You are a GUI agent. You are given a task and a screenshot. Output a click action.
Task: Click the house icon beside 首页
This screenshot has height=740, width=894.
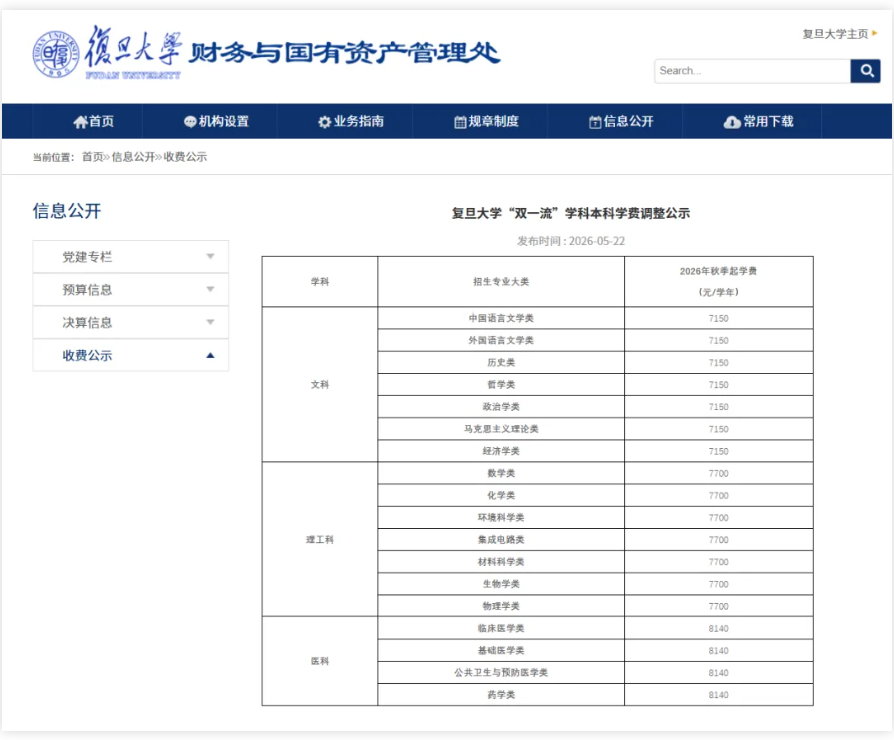coord(80,121)
